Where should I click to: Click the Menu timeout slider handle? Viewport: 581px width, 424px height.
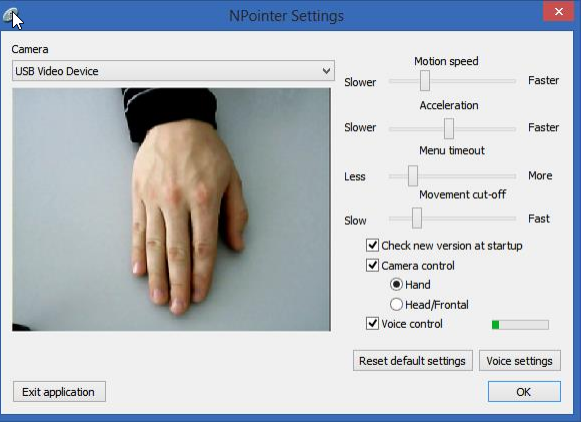click(413, 176)
